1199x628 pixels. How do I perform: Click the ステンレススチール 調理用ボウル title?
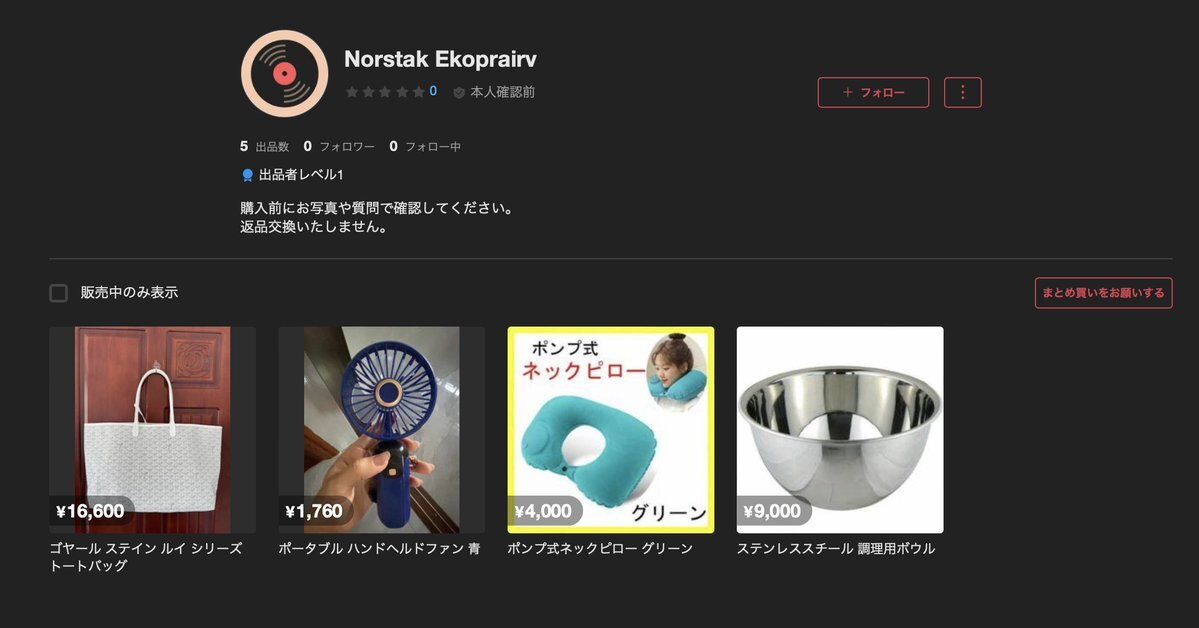836,548
